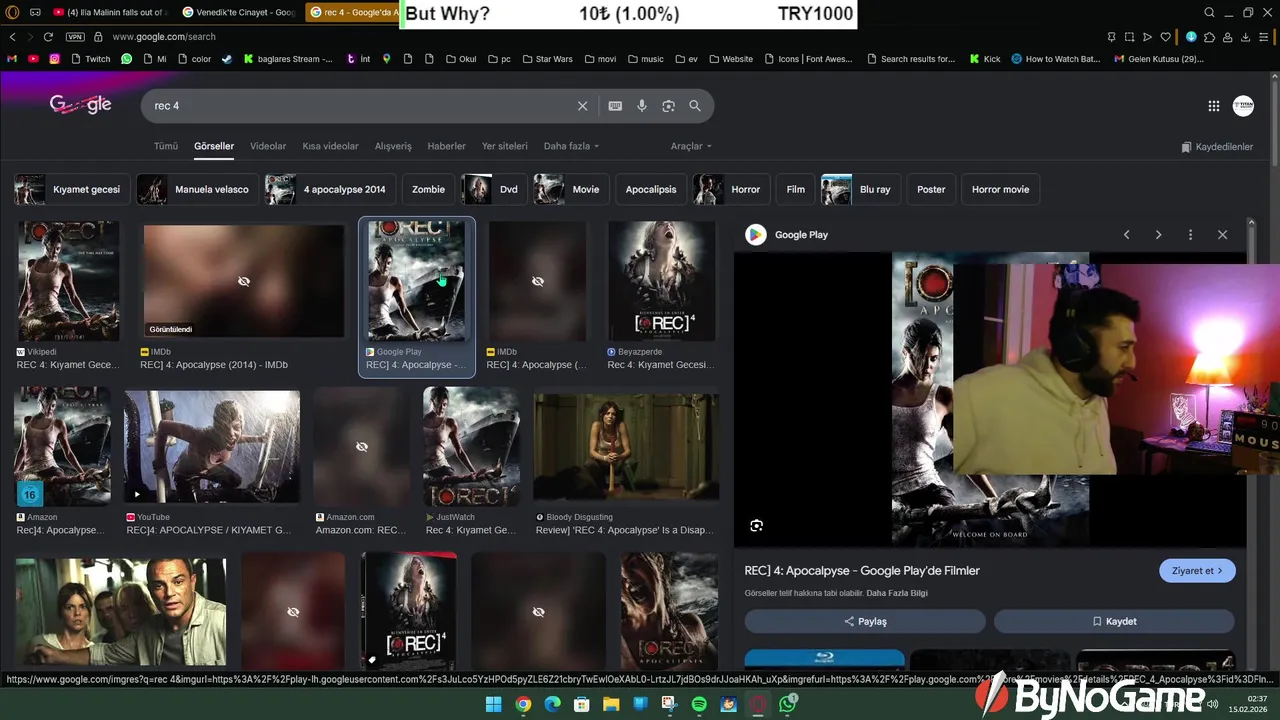Open the on-screen keyboard input tool
The height and width of the screenshot is (720, 1280).
pos(615,106)
